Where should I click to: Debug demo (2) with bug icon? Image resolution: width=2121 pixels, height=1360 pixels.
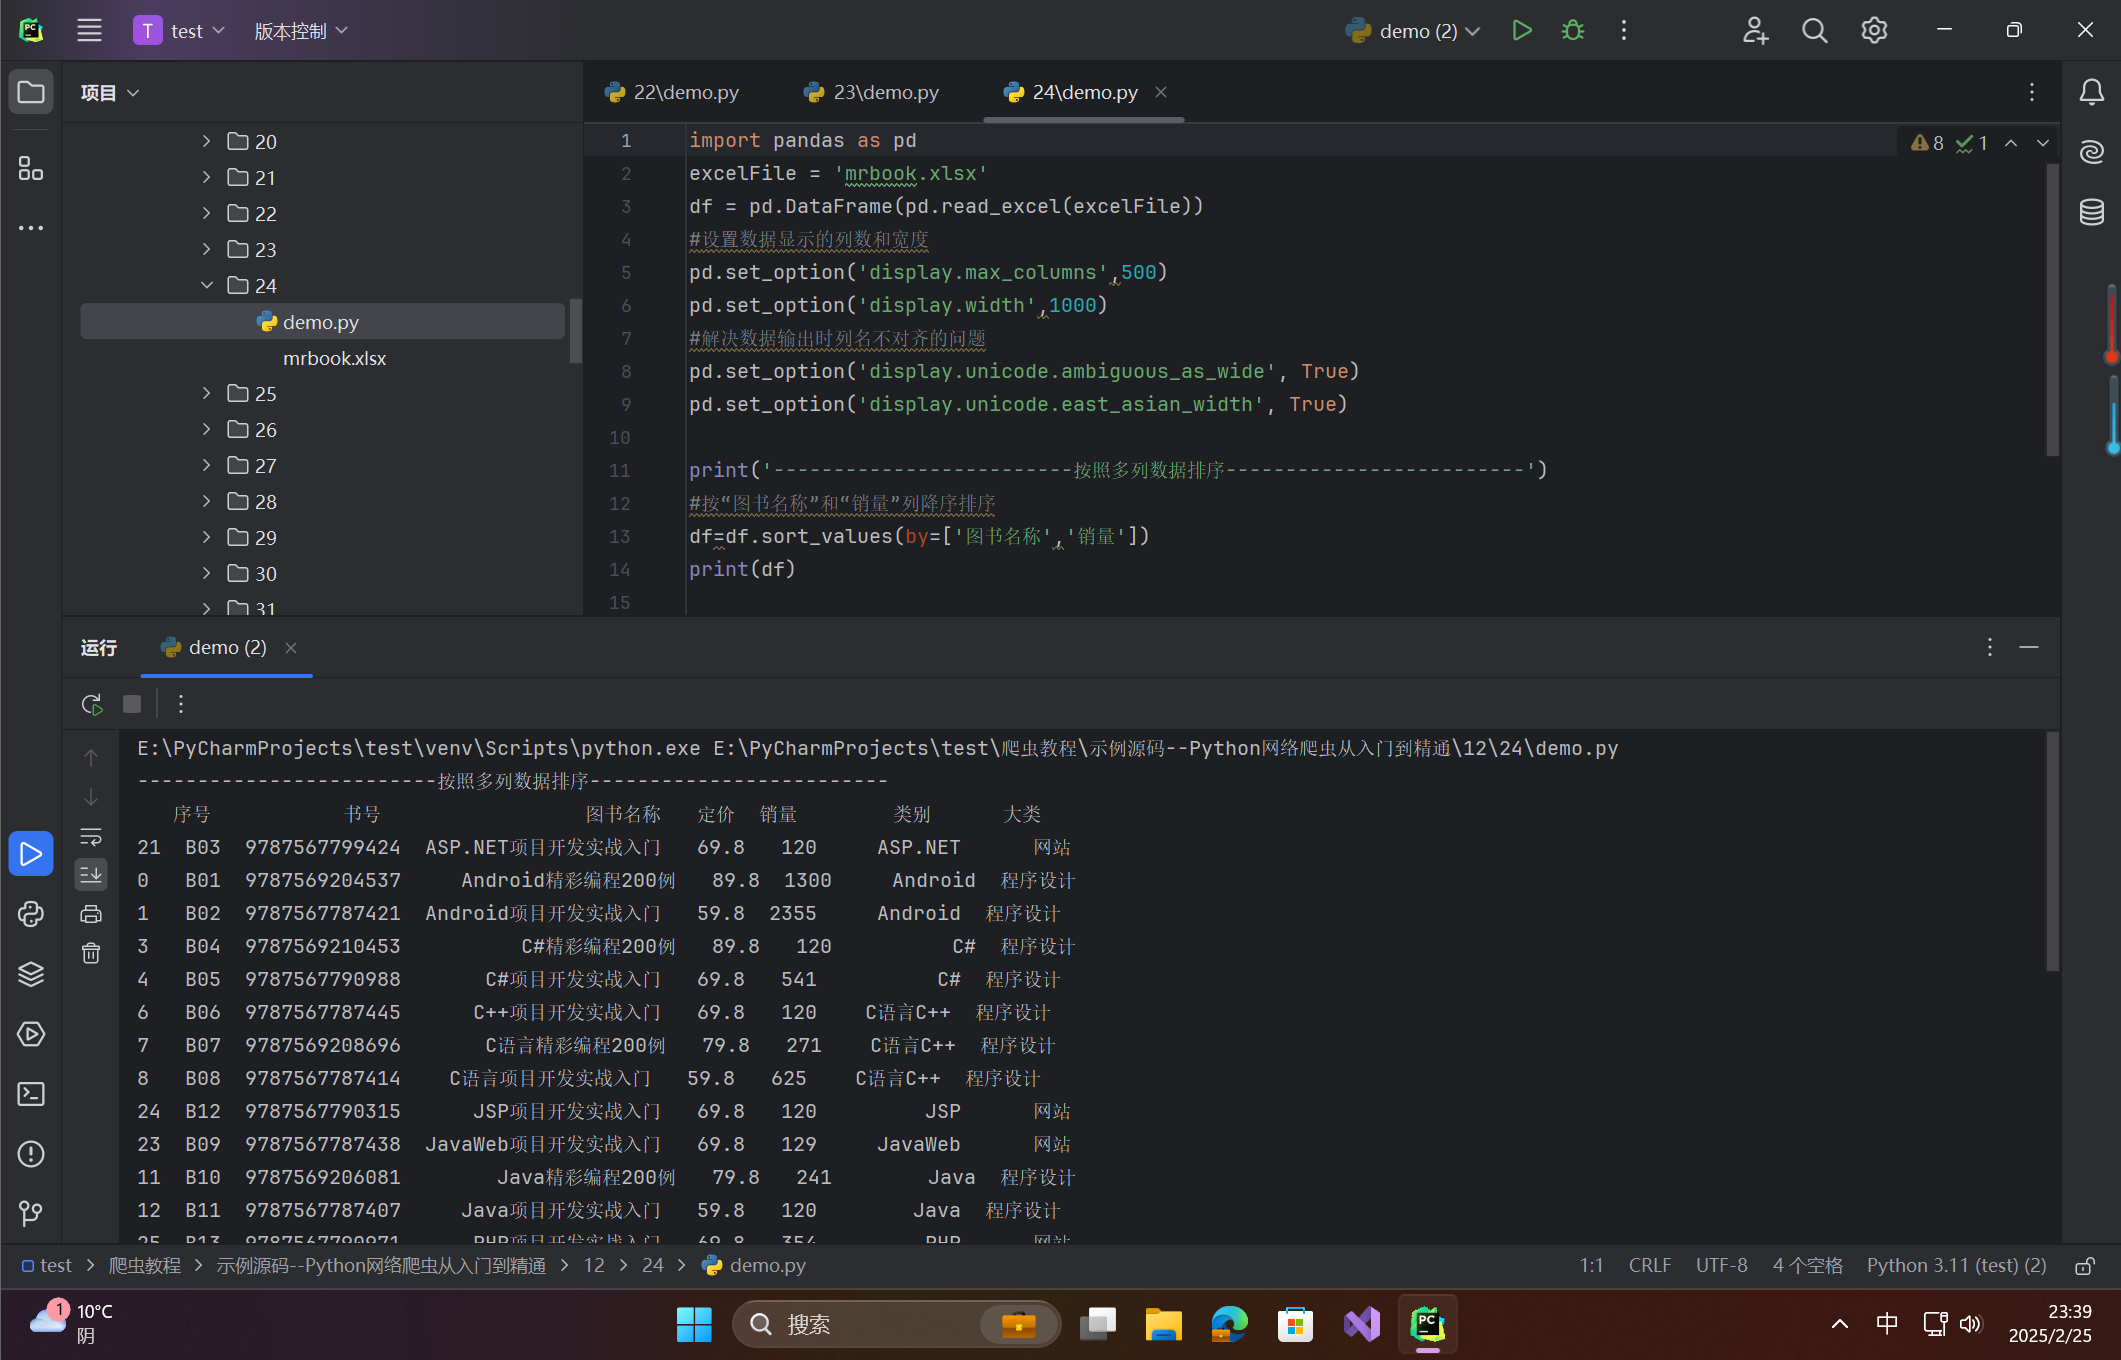click(1573, 30)
